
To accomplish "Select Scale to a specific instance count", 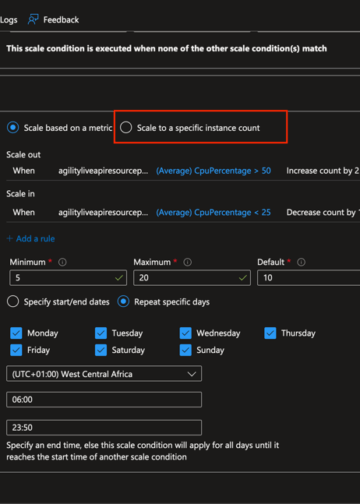I will tap(126, 127).
